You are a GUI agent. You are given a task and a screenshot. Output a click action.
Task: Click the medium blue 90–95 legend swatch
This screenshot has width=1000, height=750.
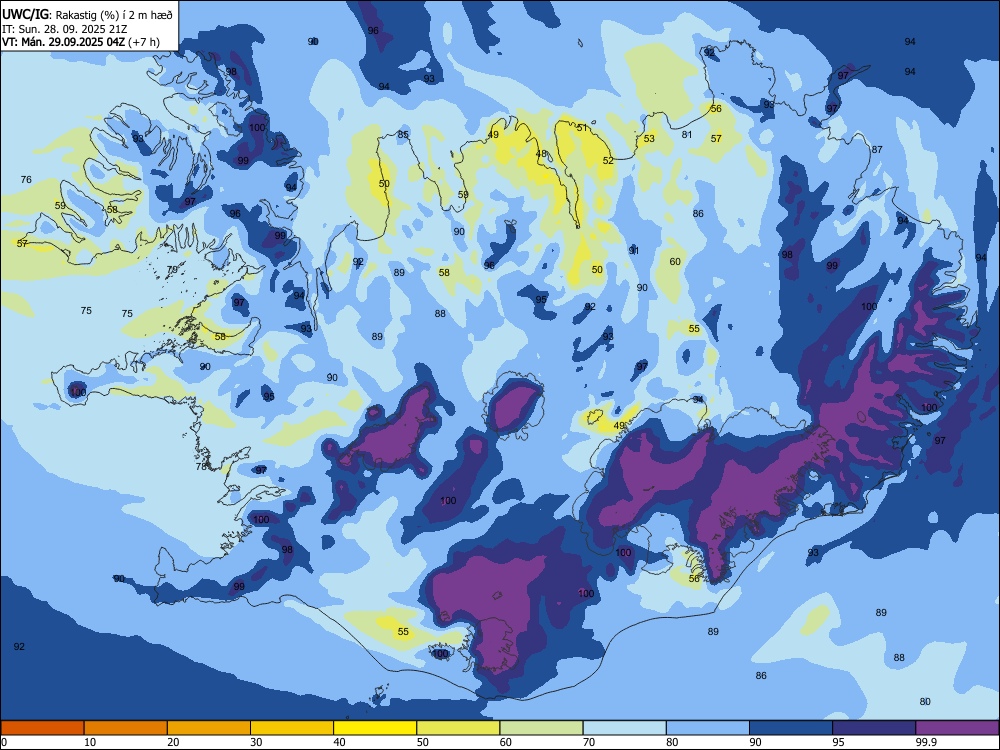[791, 728]
